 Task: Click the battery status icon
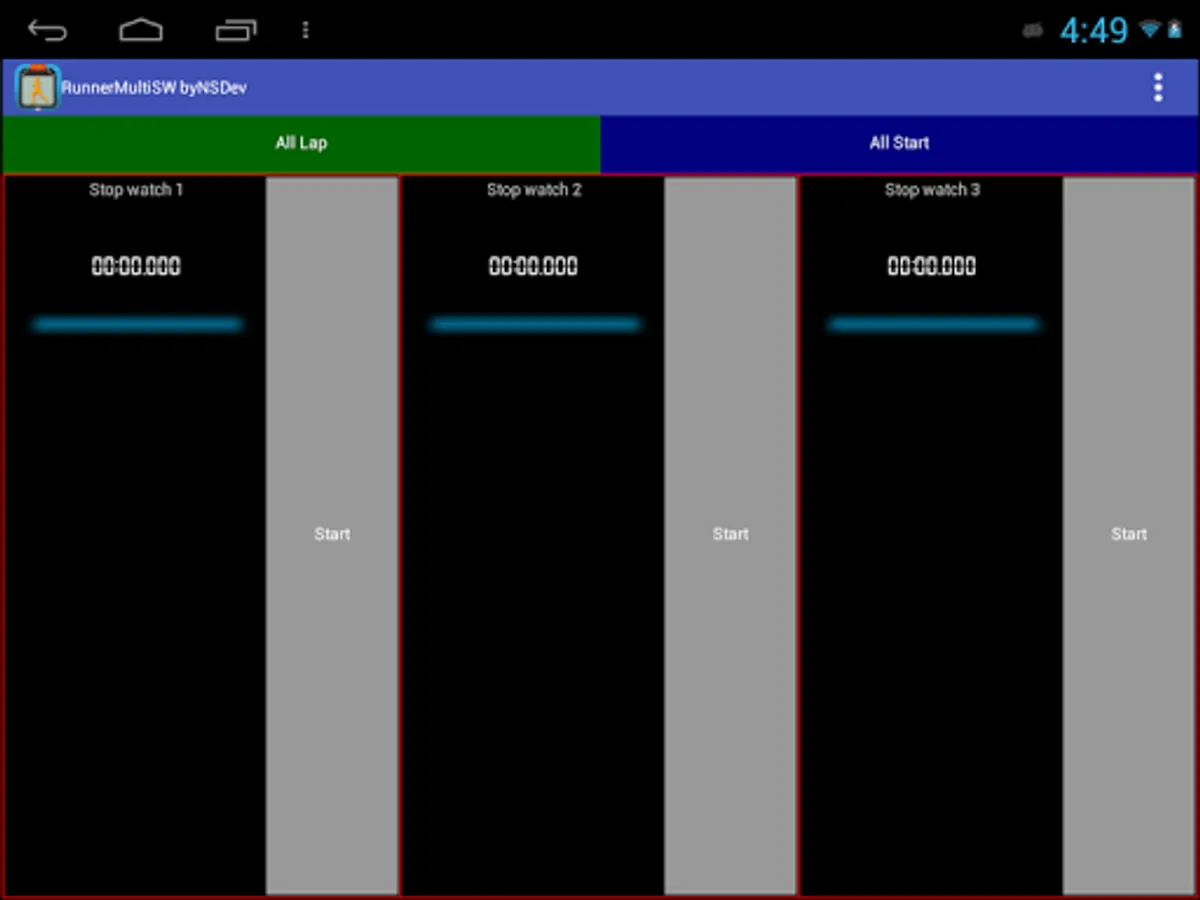coord(1174,30)
